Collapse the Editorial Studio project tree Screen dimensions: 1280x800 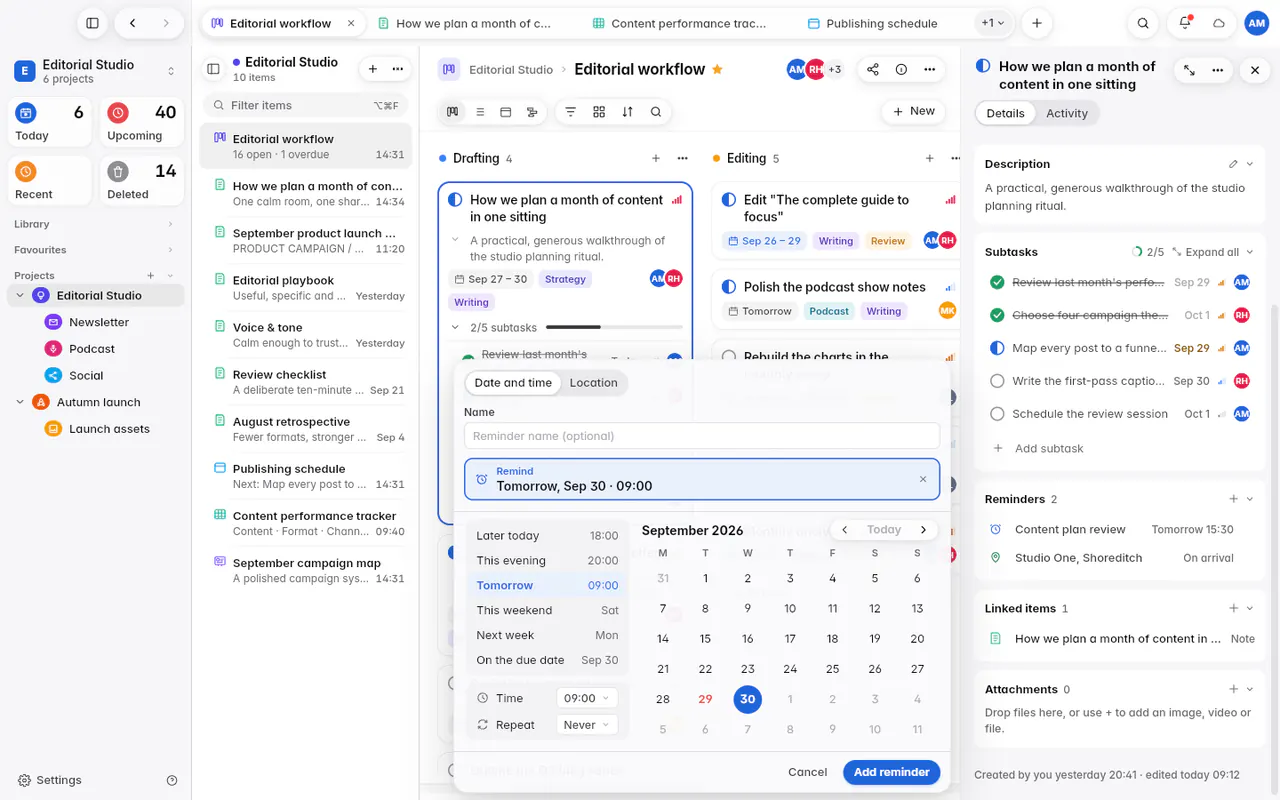click(20, 296)
